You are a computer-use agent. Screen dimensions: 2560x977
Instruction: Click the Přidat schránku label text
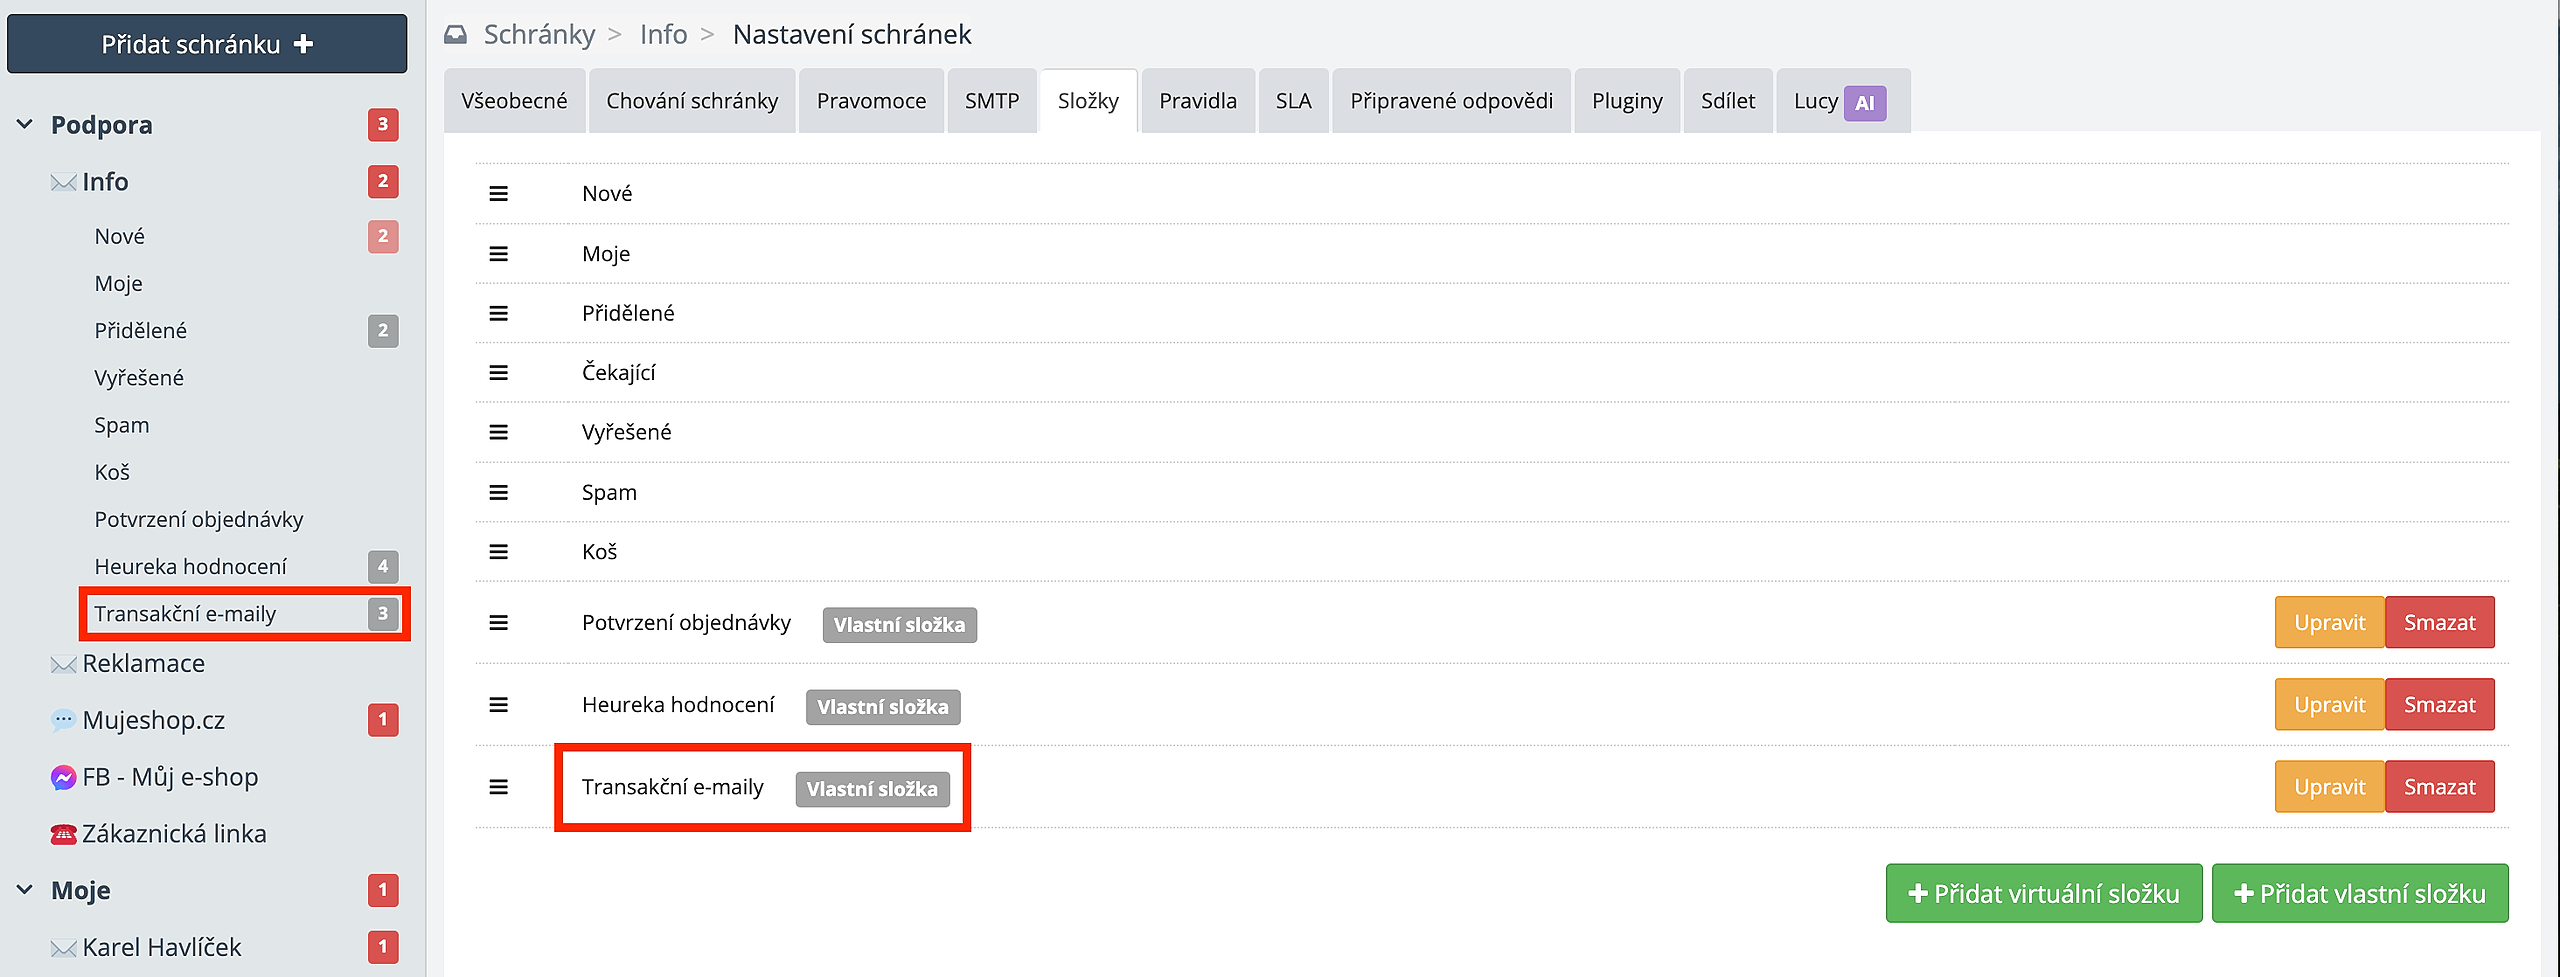[191, 45]
